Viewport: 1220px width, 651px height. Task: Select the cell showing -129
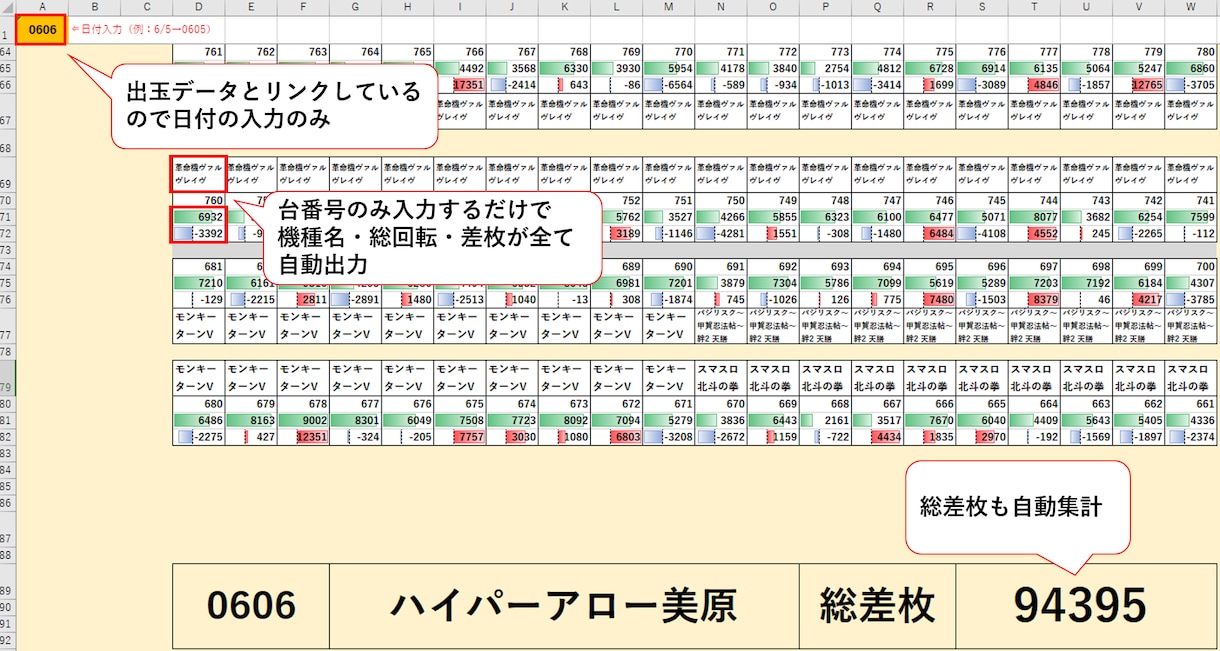(x=199, y=299)
